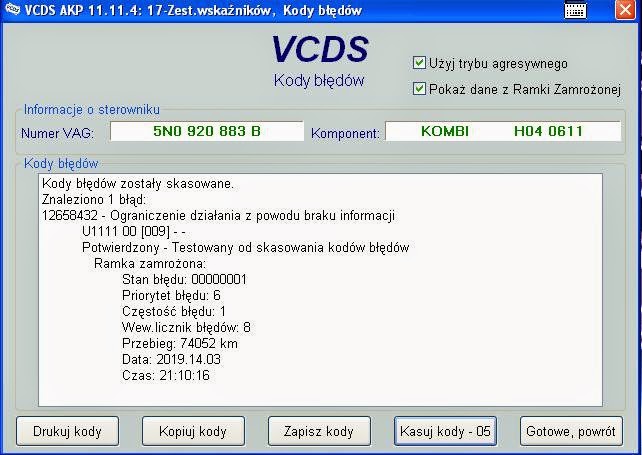Click the large 'VCDS' logo heading
Viewport: 642px width, 455px height.
pos(320,49)
